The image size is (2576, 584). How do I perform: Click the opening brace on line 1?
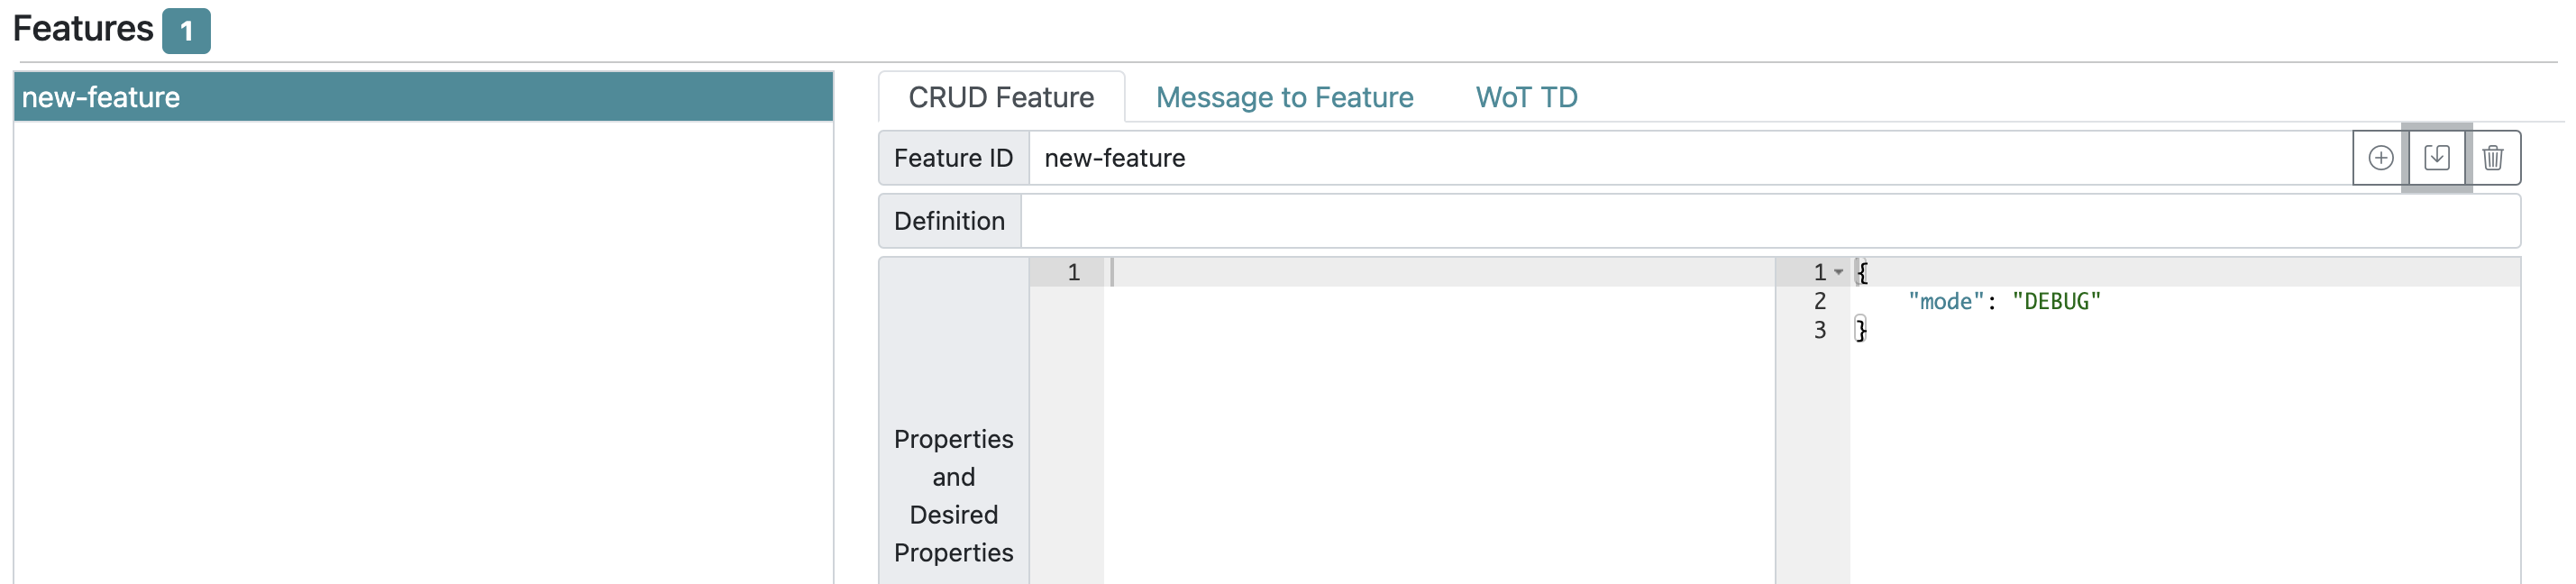pos(1860,271)
